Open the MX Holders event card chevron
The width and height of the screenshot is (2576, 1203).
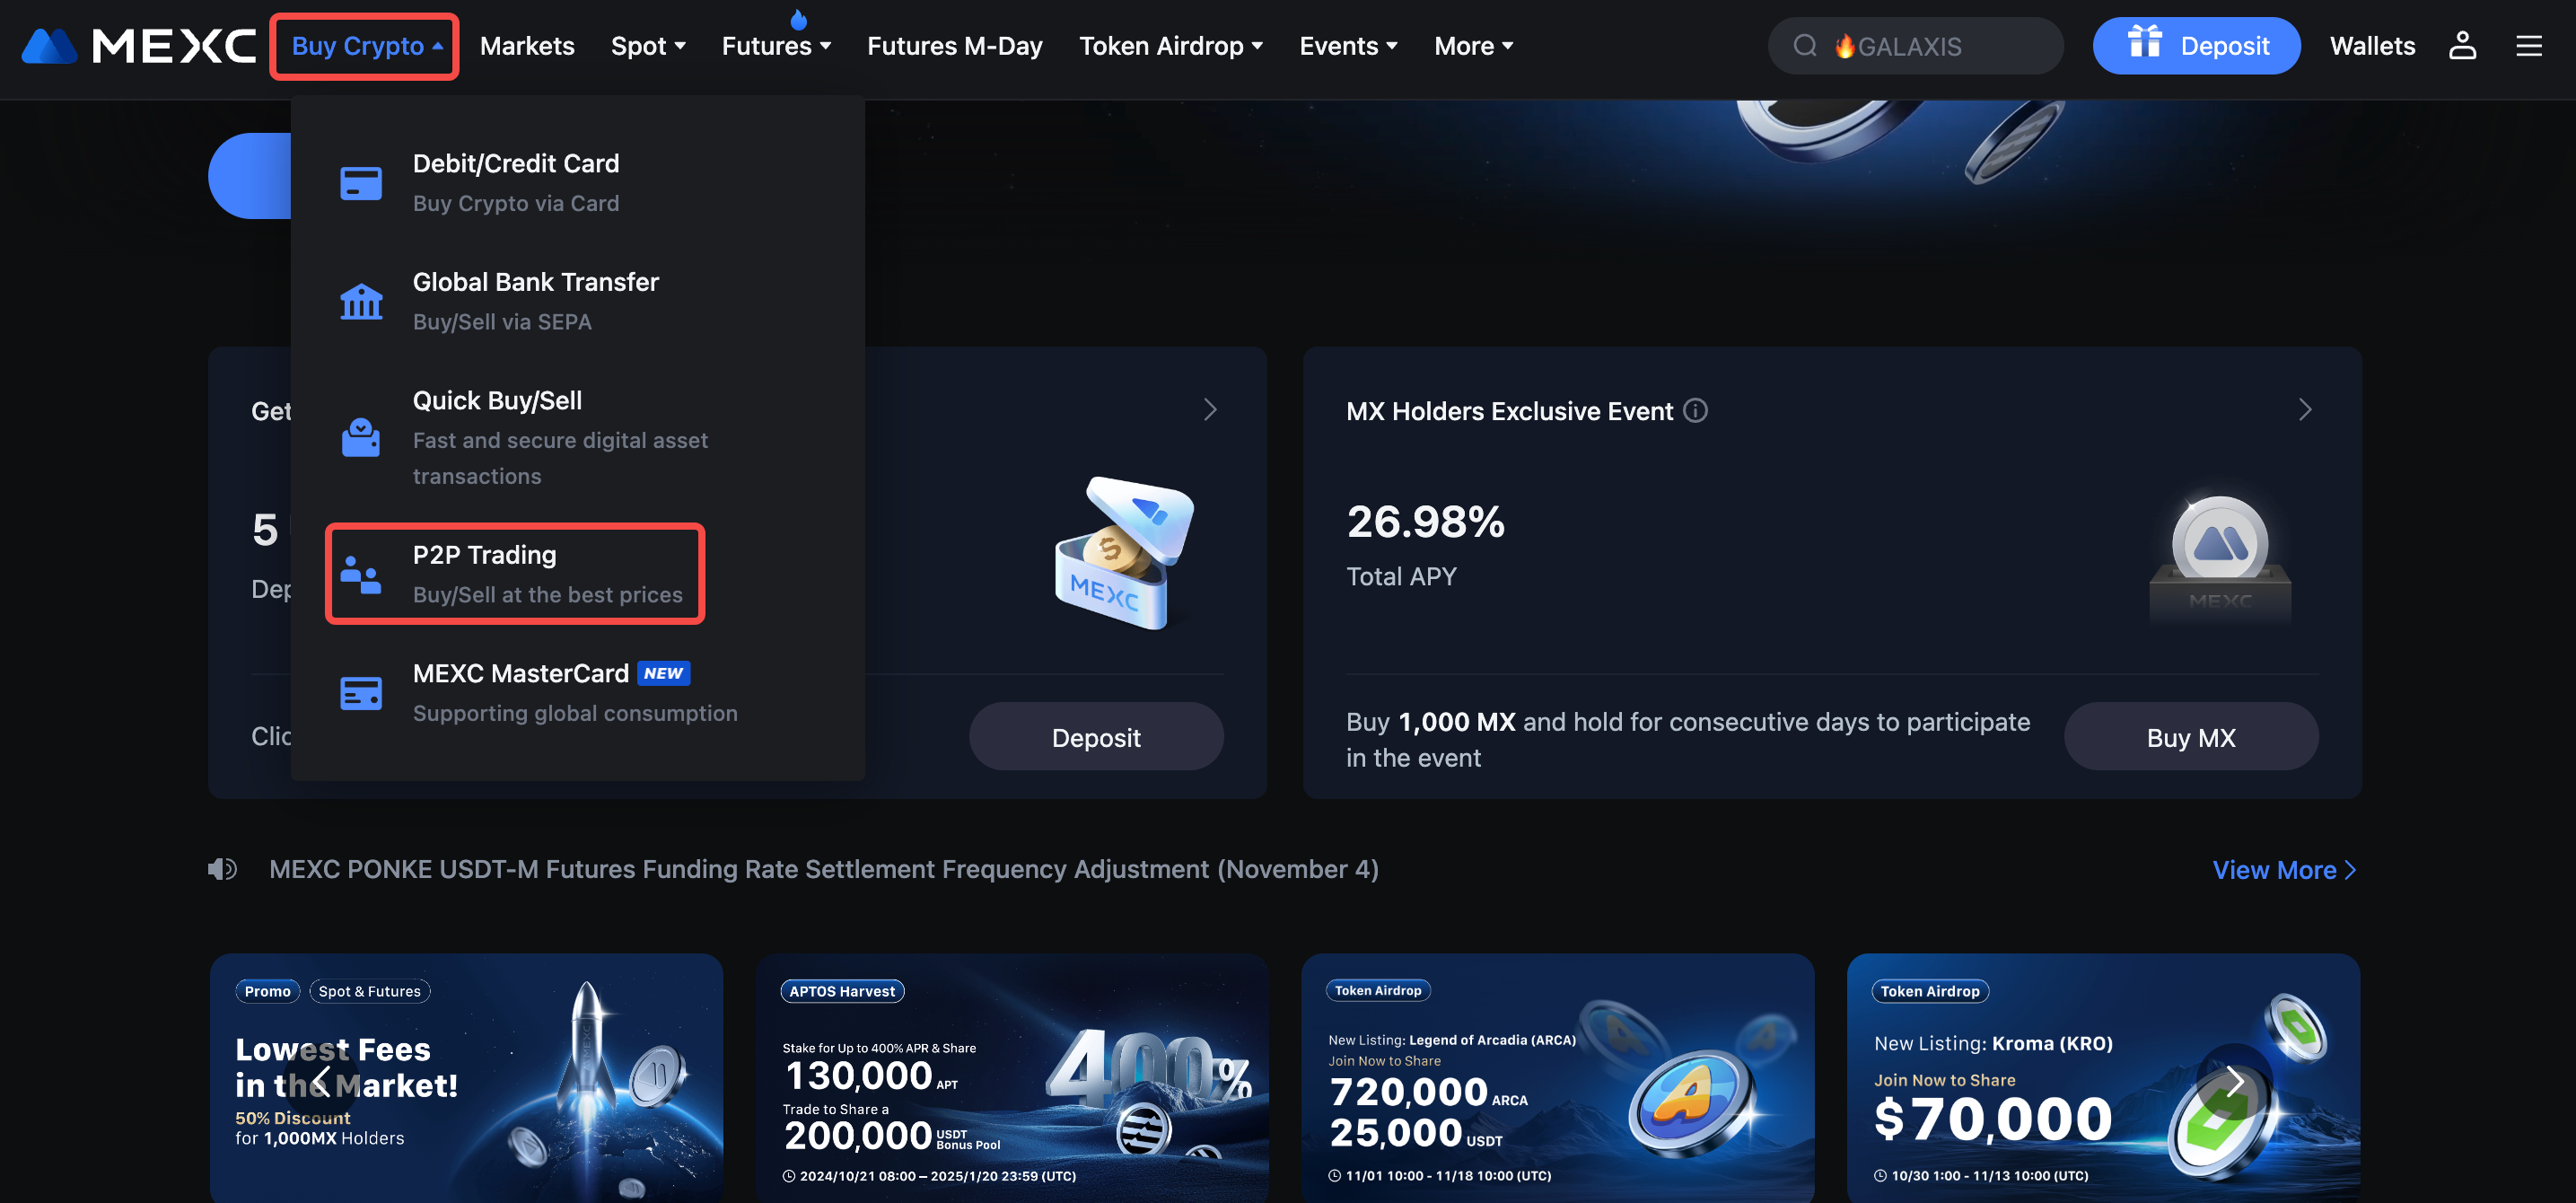(x=2305, y=410)
